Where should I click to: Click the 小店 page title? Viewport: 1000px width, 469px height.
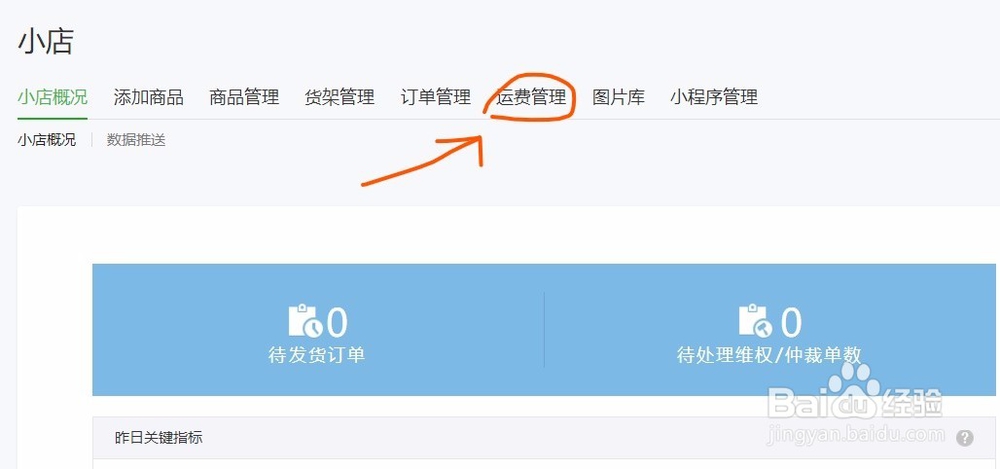[46, 41]
